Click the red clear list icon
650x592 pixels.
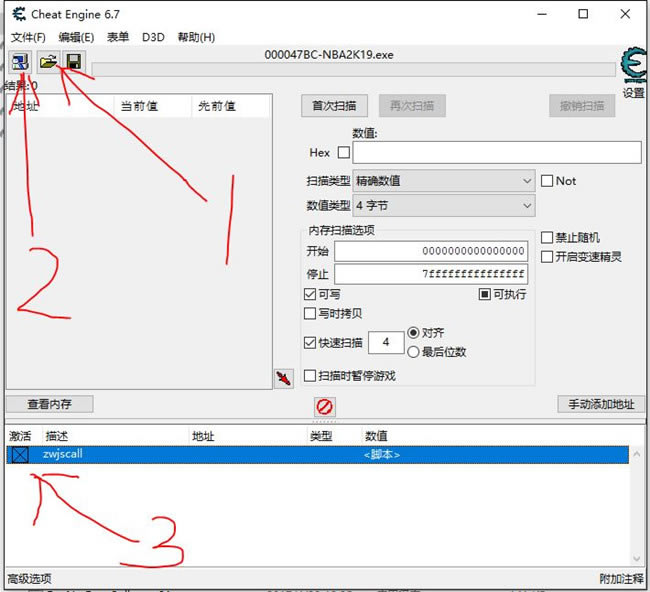click(325, 406)
